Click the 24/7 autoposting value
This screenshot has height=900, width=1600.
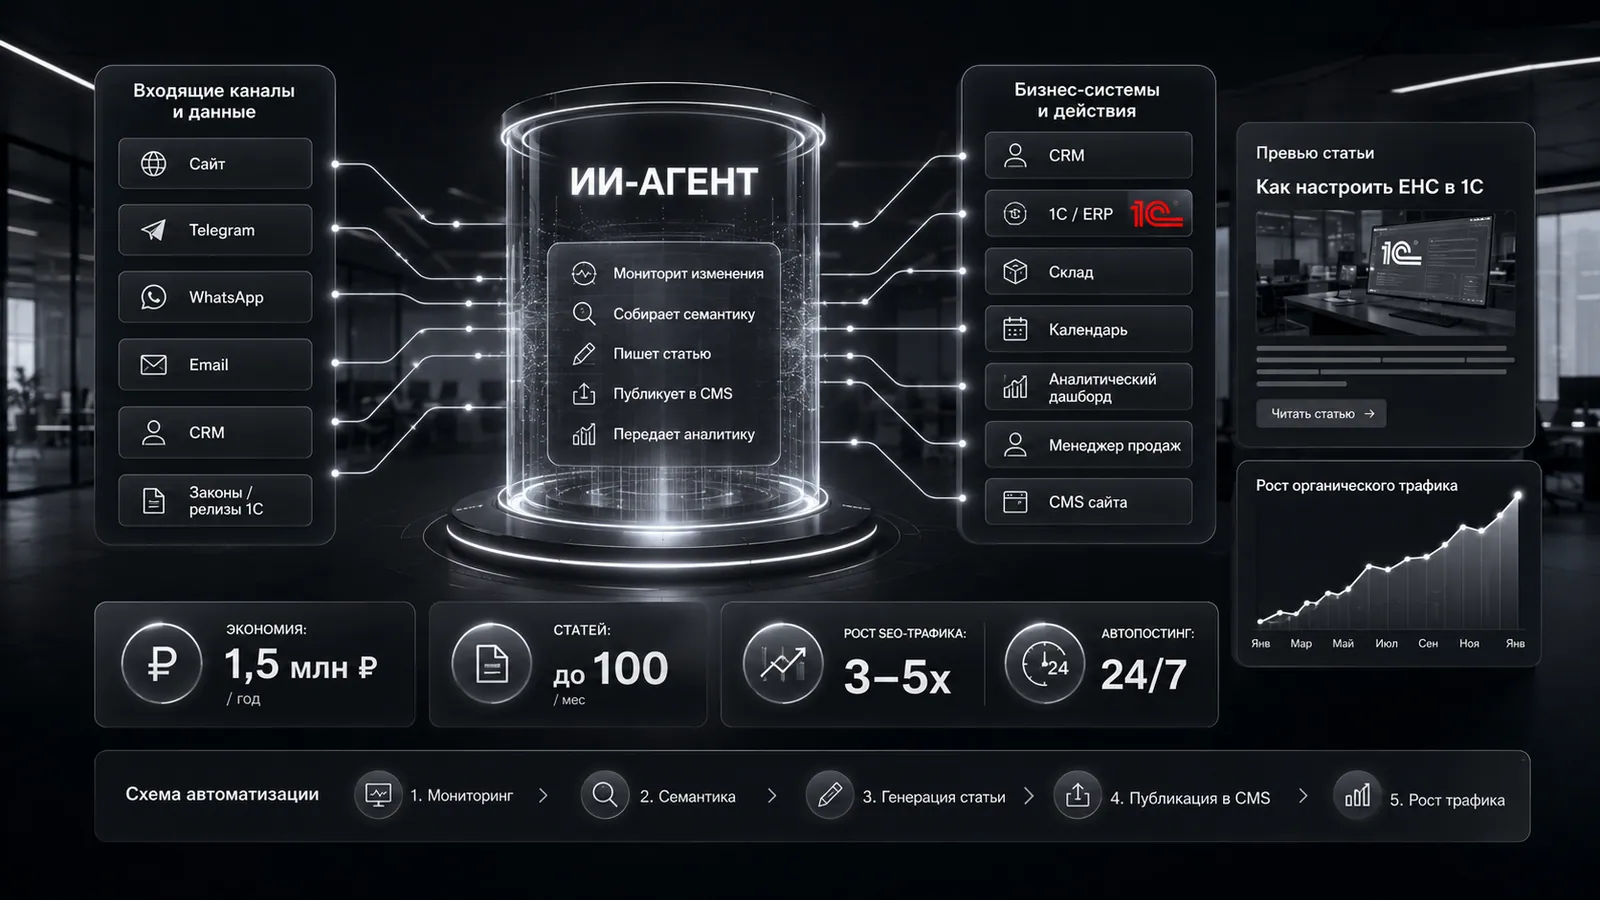[1143, 675]
